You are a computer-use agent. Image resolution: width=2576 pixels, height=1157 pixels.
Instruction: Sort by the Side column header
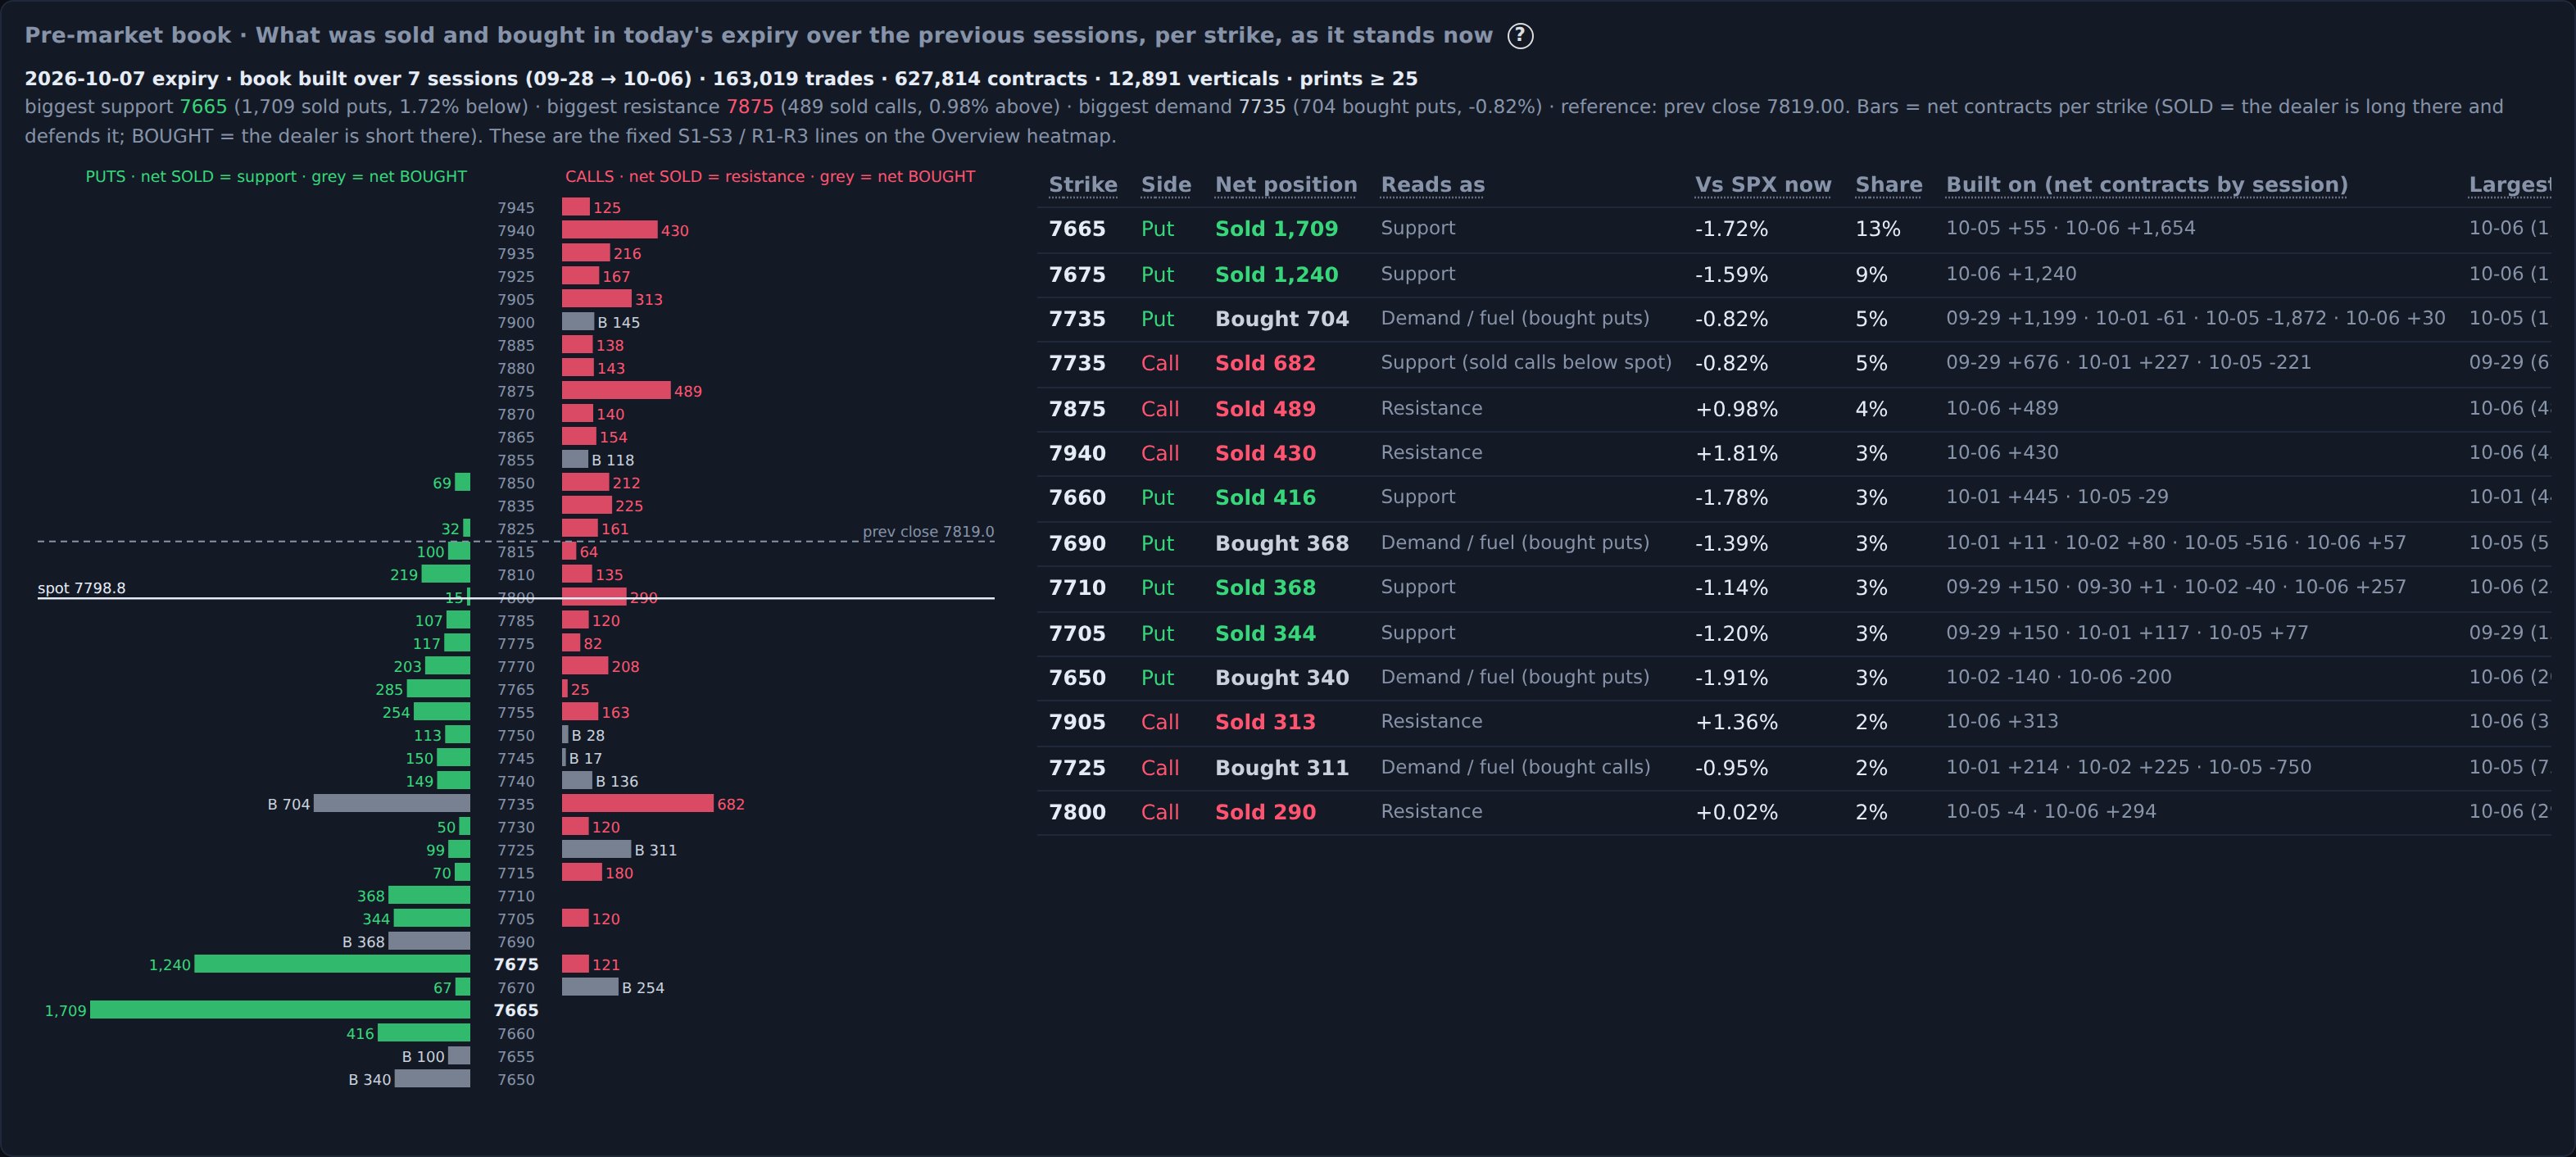point(1165,185)
